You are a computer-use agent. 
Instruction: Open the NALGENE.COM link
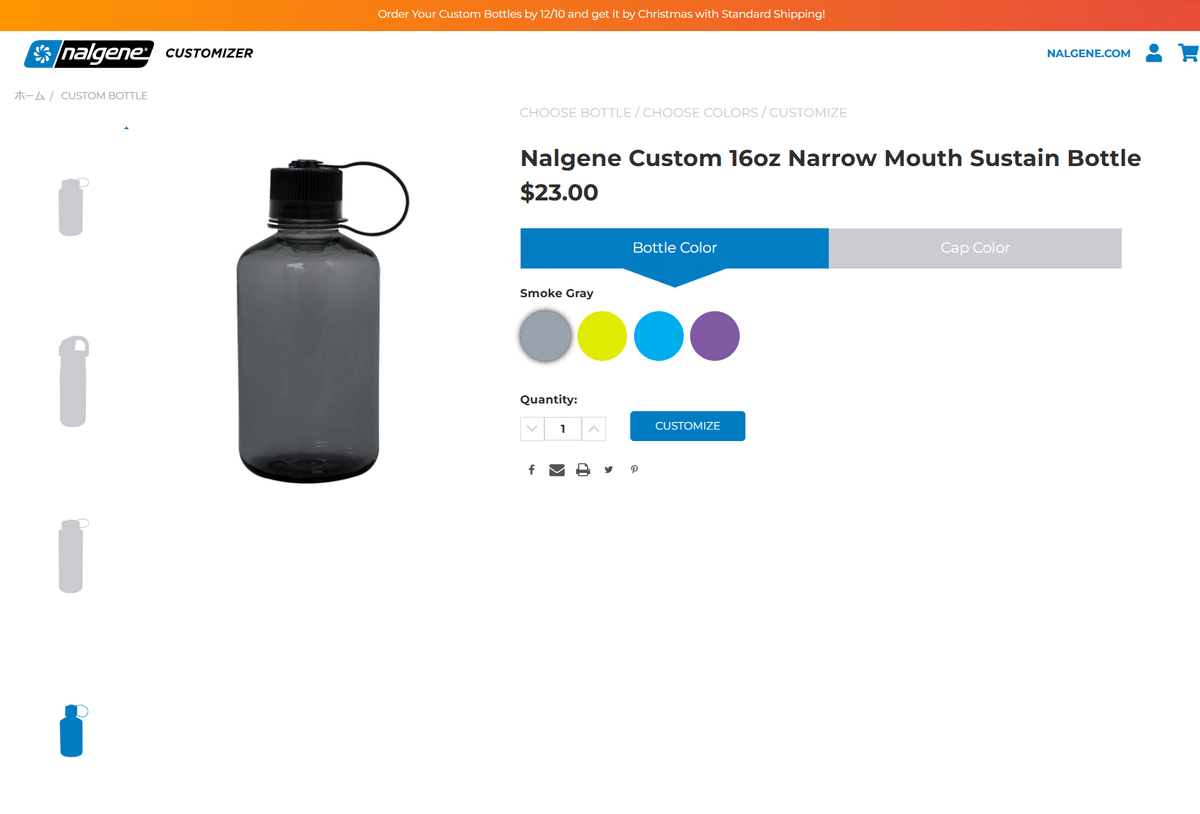(x=1088, y=54)
